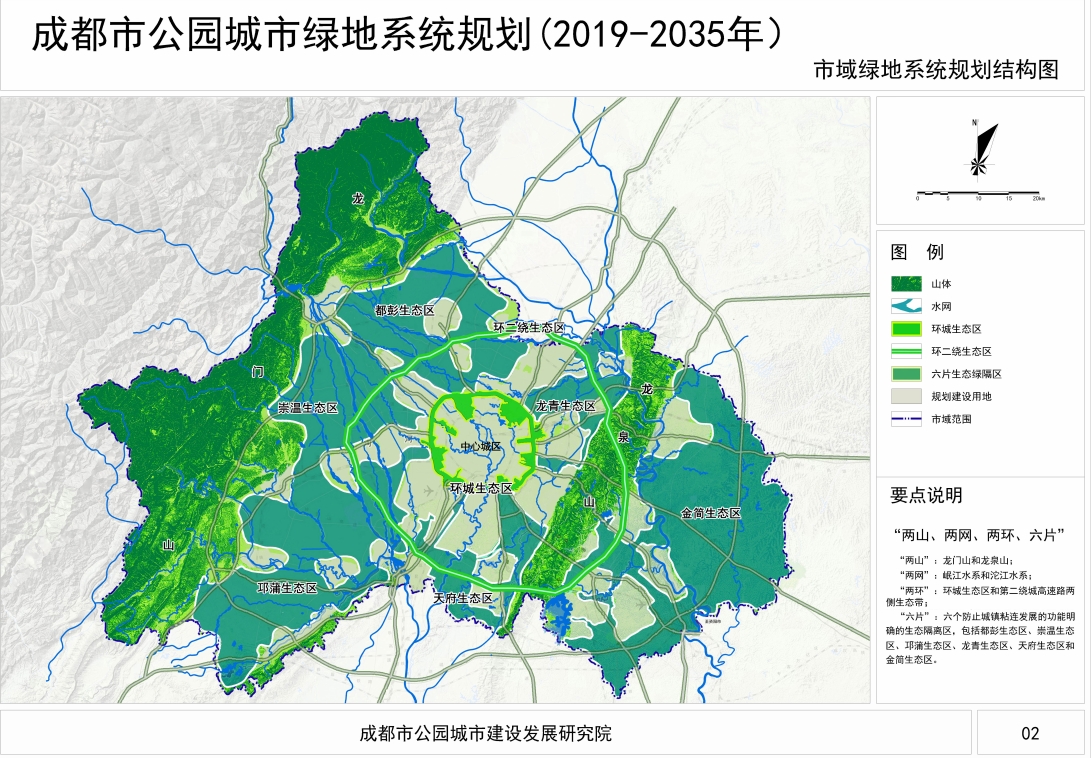The height and width of the screenshot is (758, 1091).
Task: Click the distance scale bar
Action: point(978,192)
